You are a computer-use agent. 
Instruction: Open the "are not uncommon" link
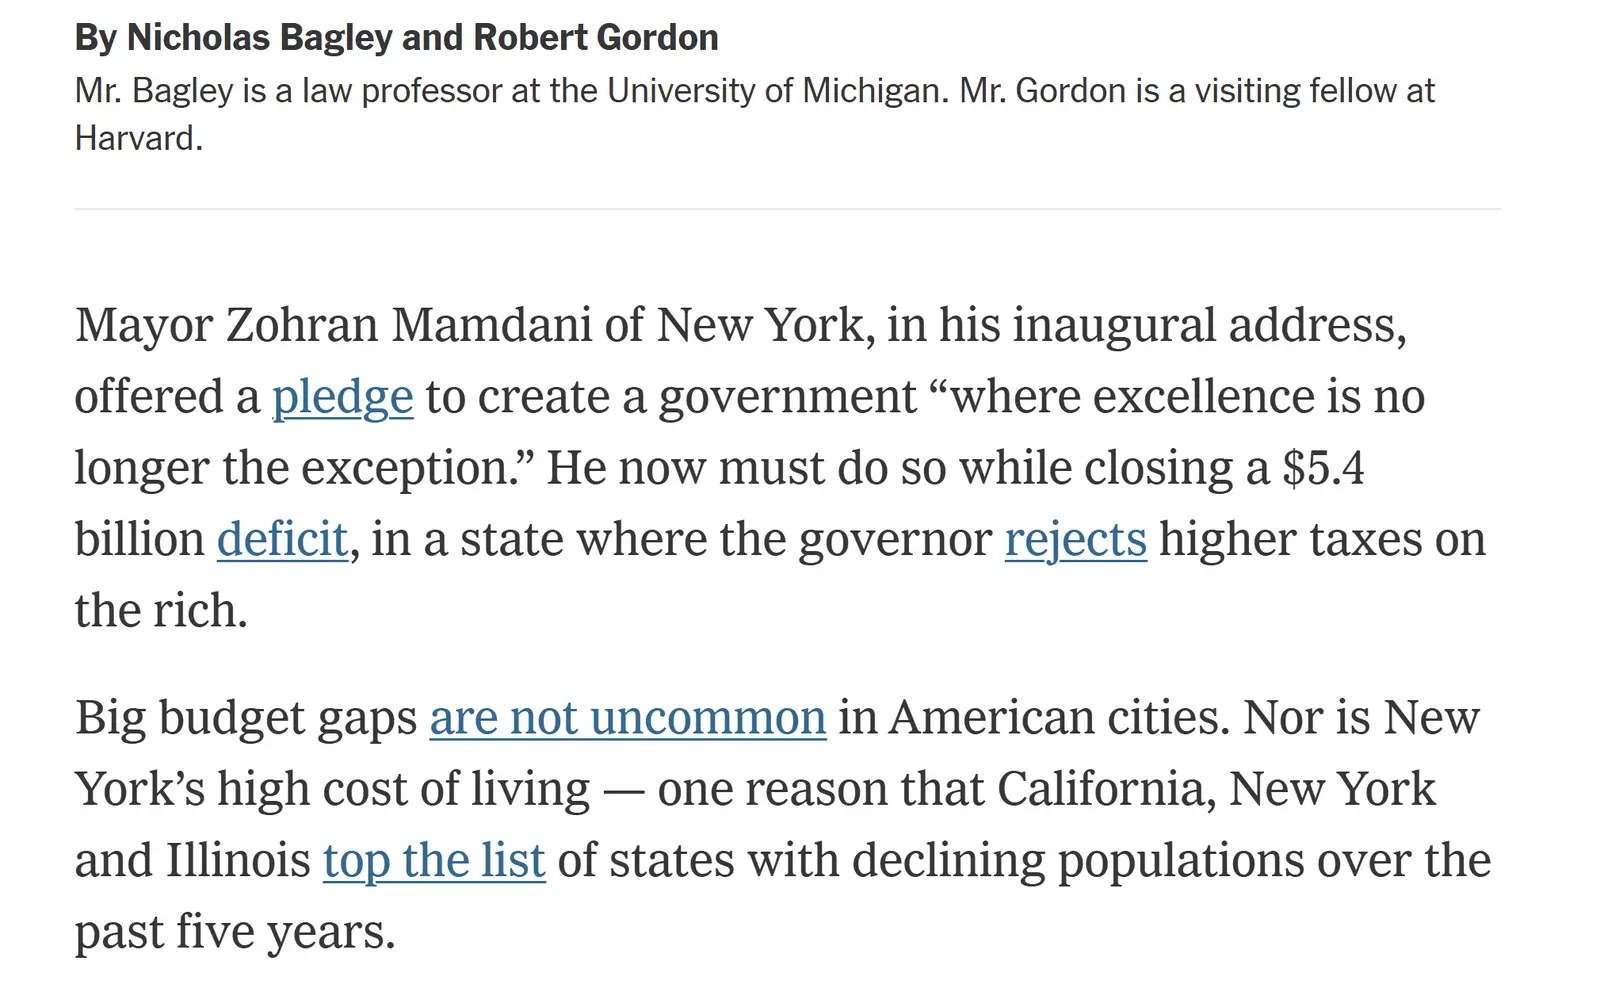coord(627,718)
